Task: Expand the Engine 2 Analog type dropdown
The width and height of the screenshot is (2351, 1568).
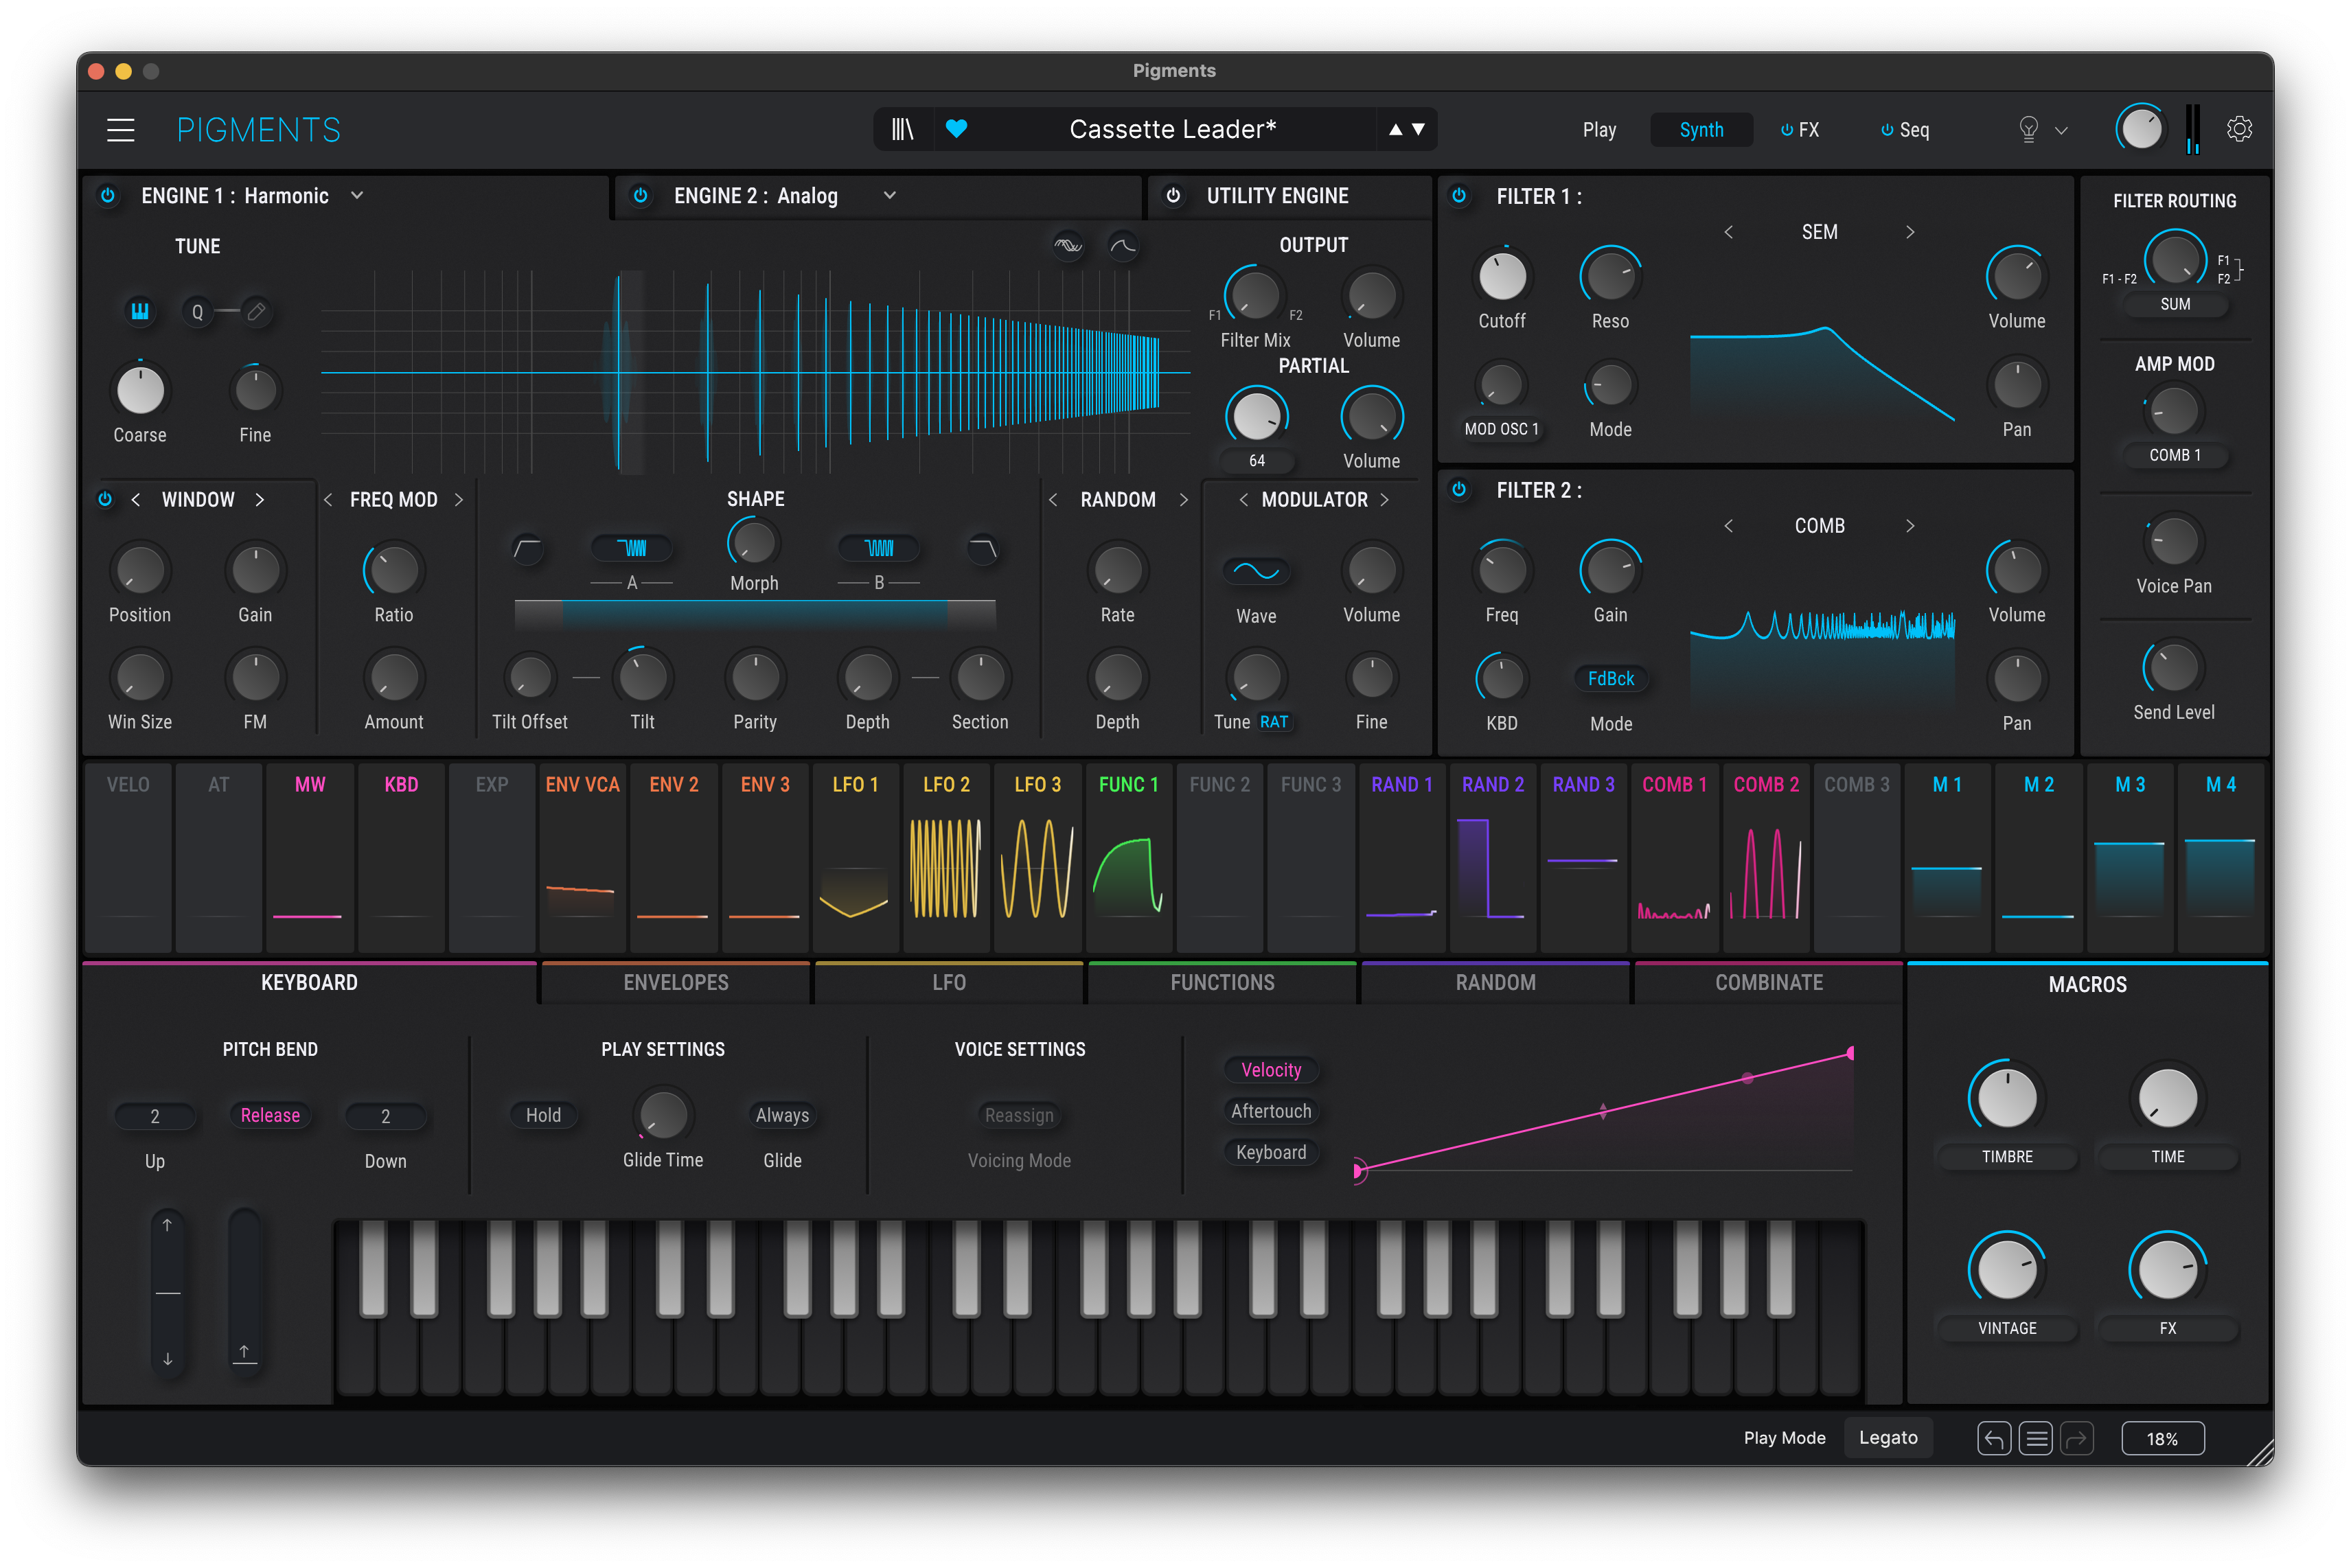Action: coord(889,195)
